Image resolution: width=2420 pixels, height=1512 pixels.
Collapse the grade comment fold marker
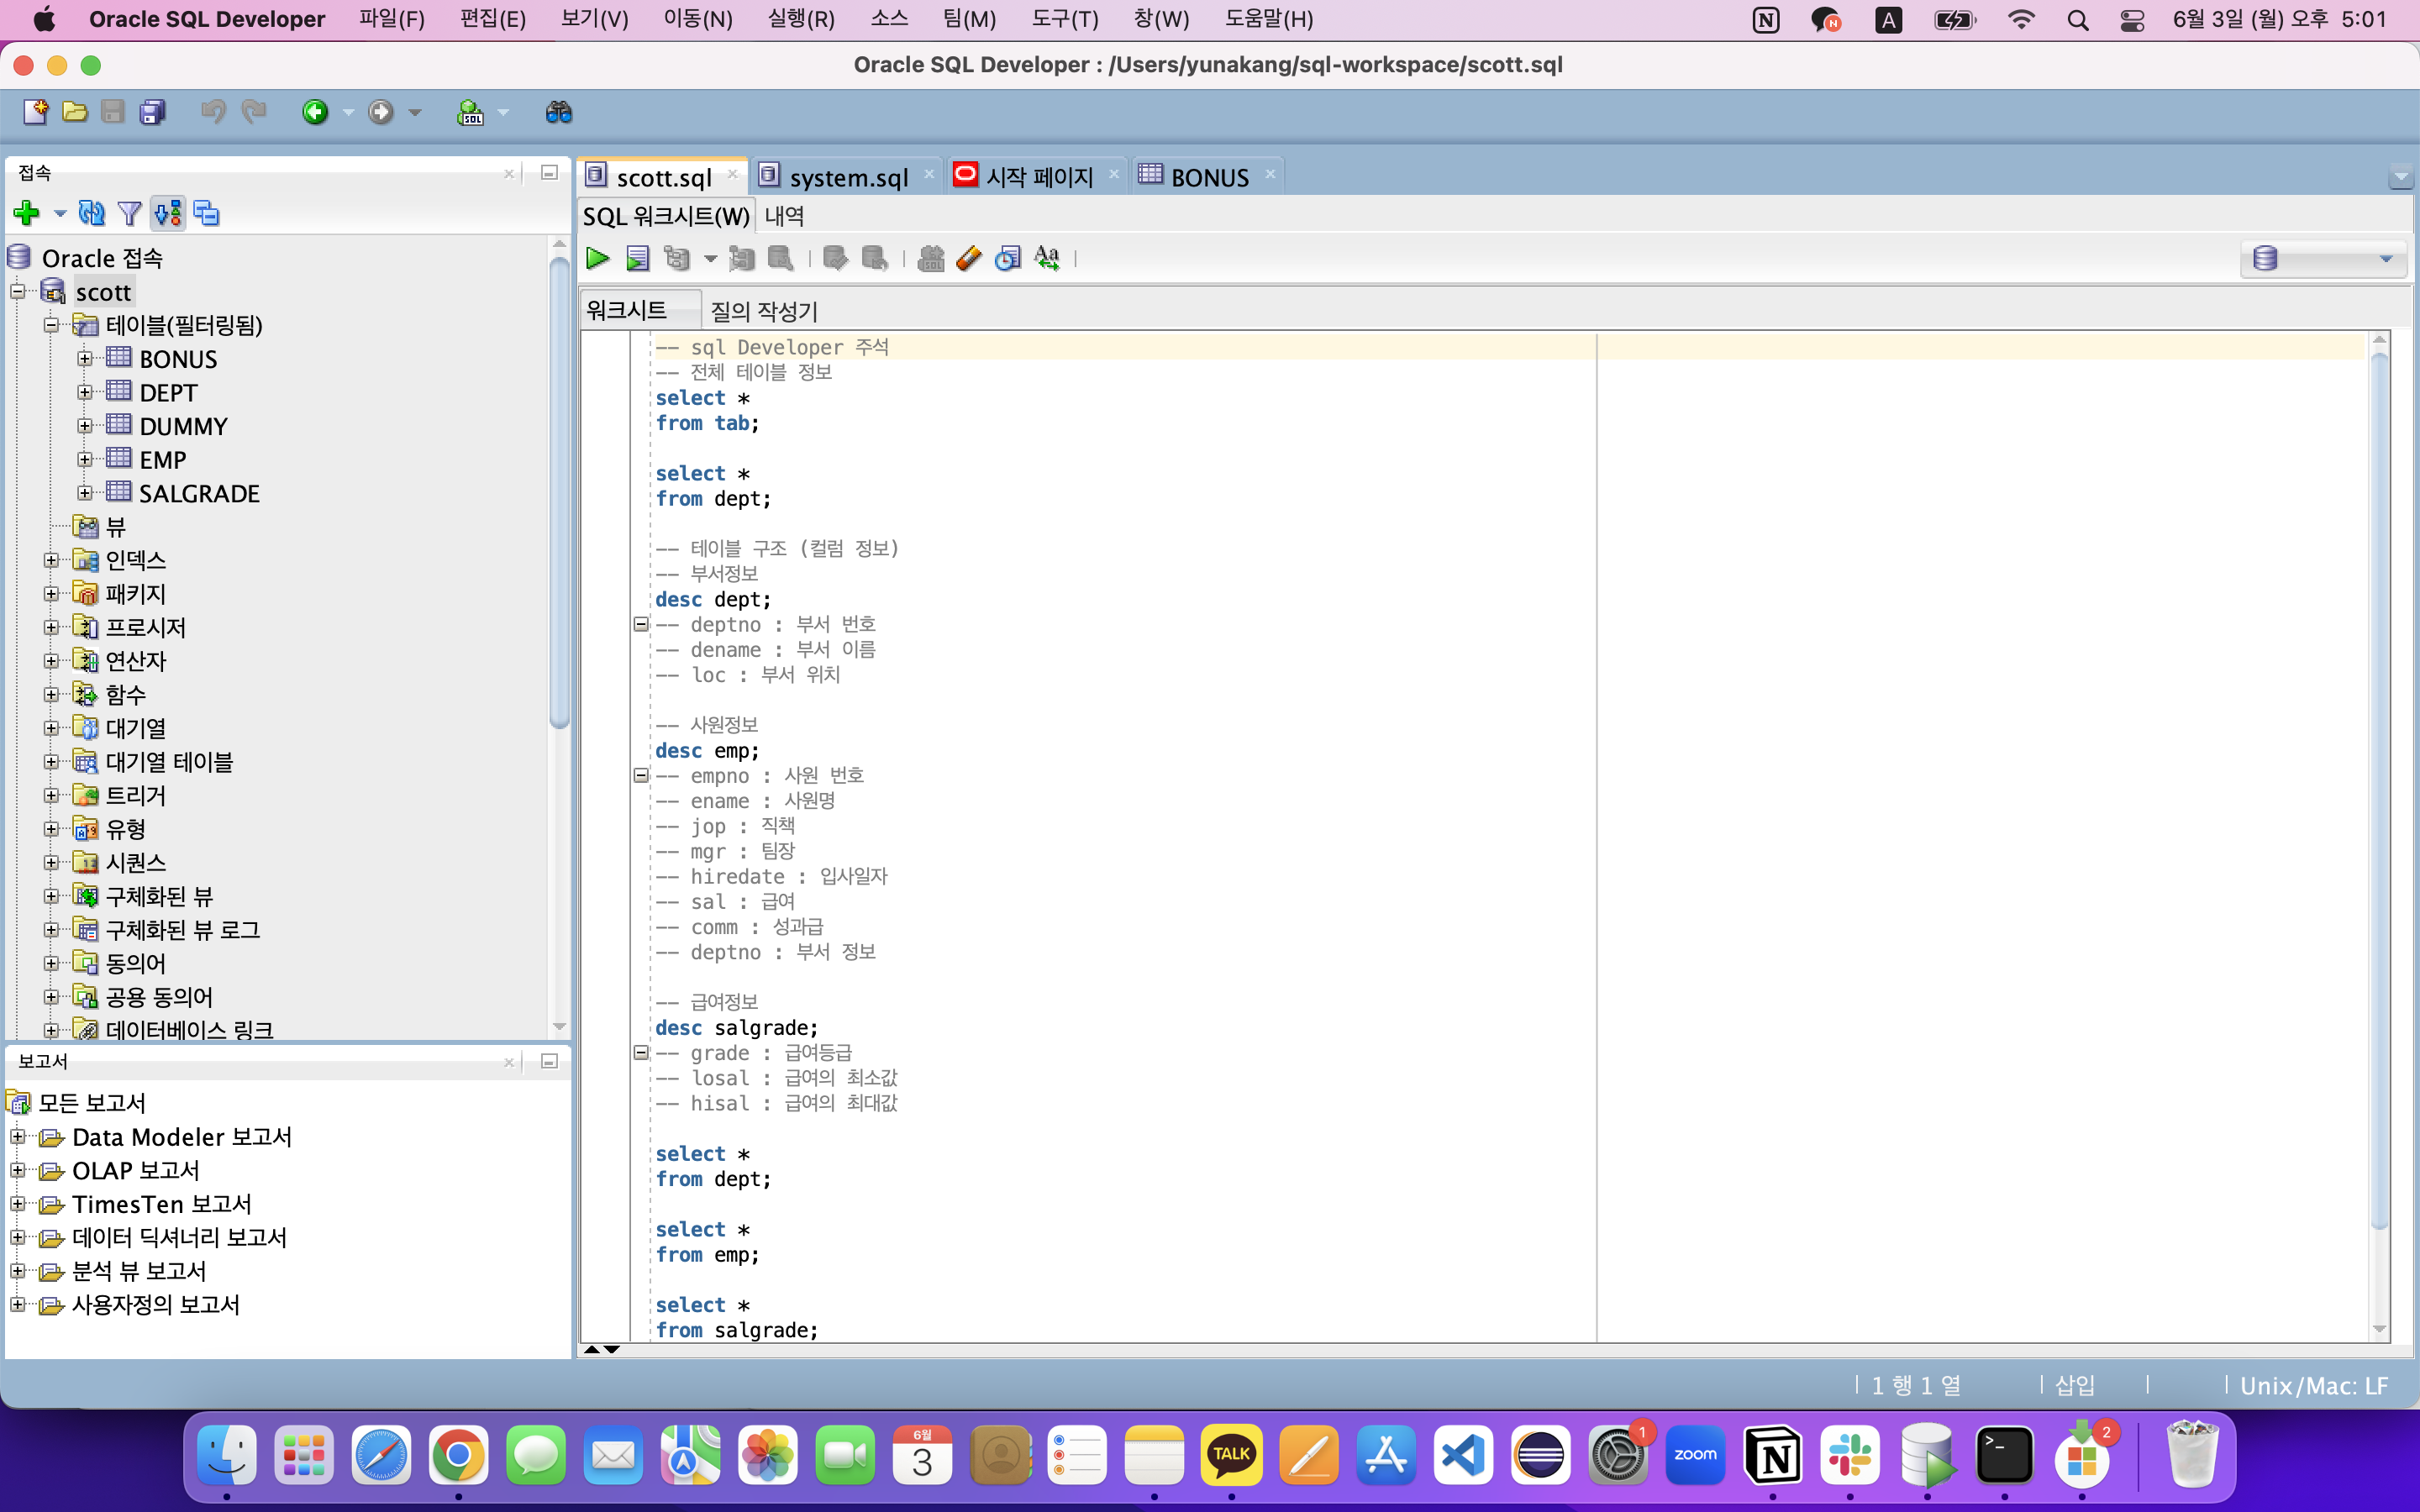pyautogui.click(x=641, y=1052)
